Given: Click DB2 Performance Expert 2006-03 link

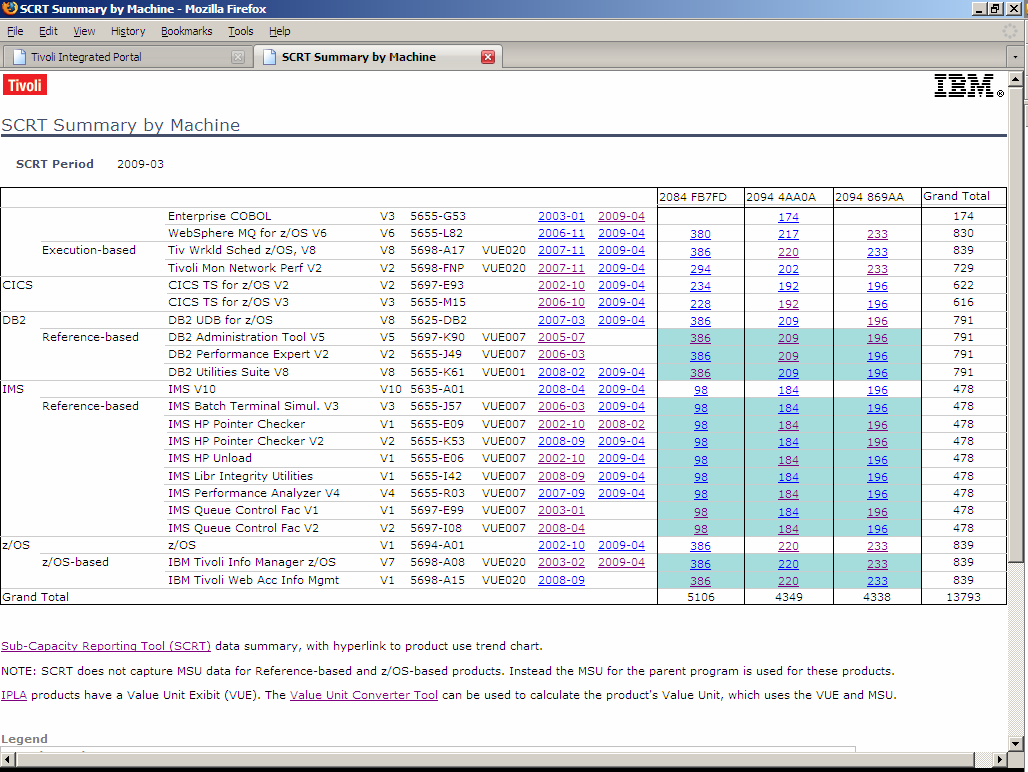Looking at the screenshot, I should [x=561, y=355].
